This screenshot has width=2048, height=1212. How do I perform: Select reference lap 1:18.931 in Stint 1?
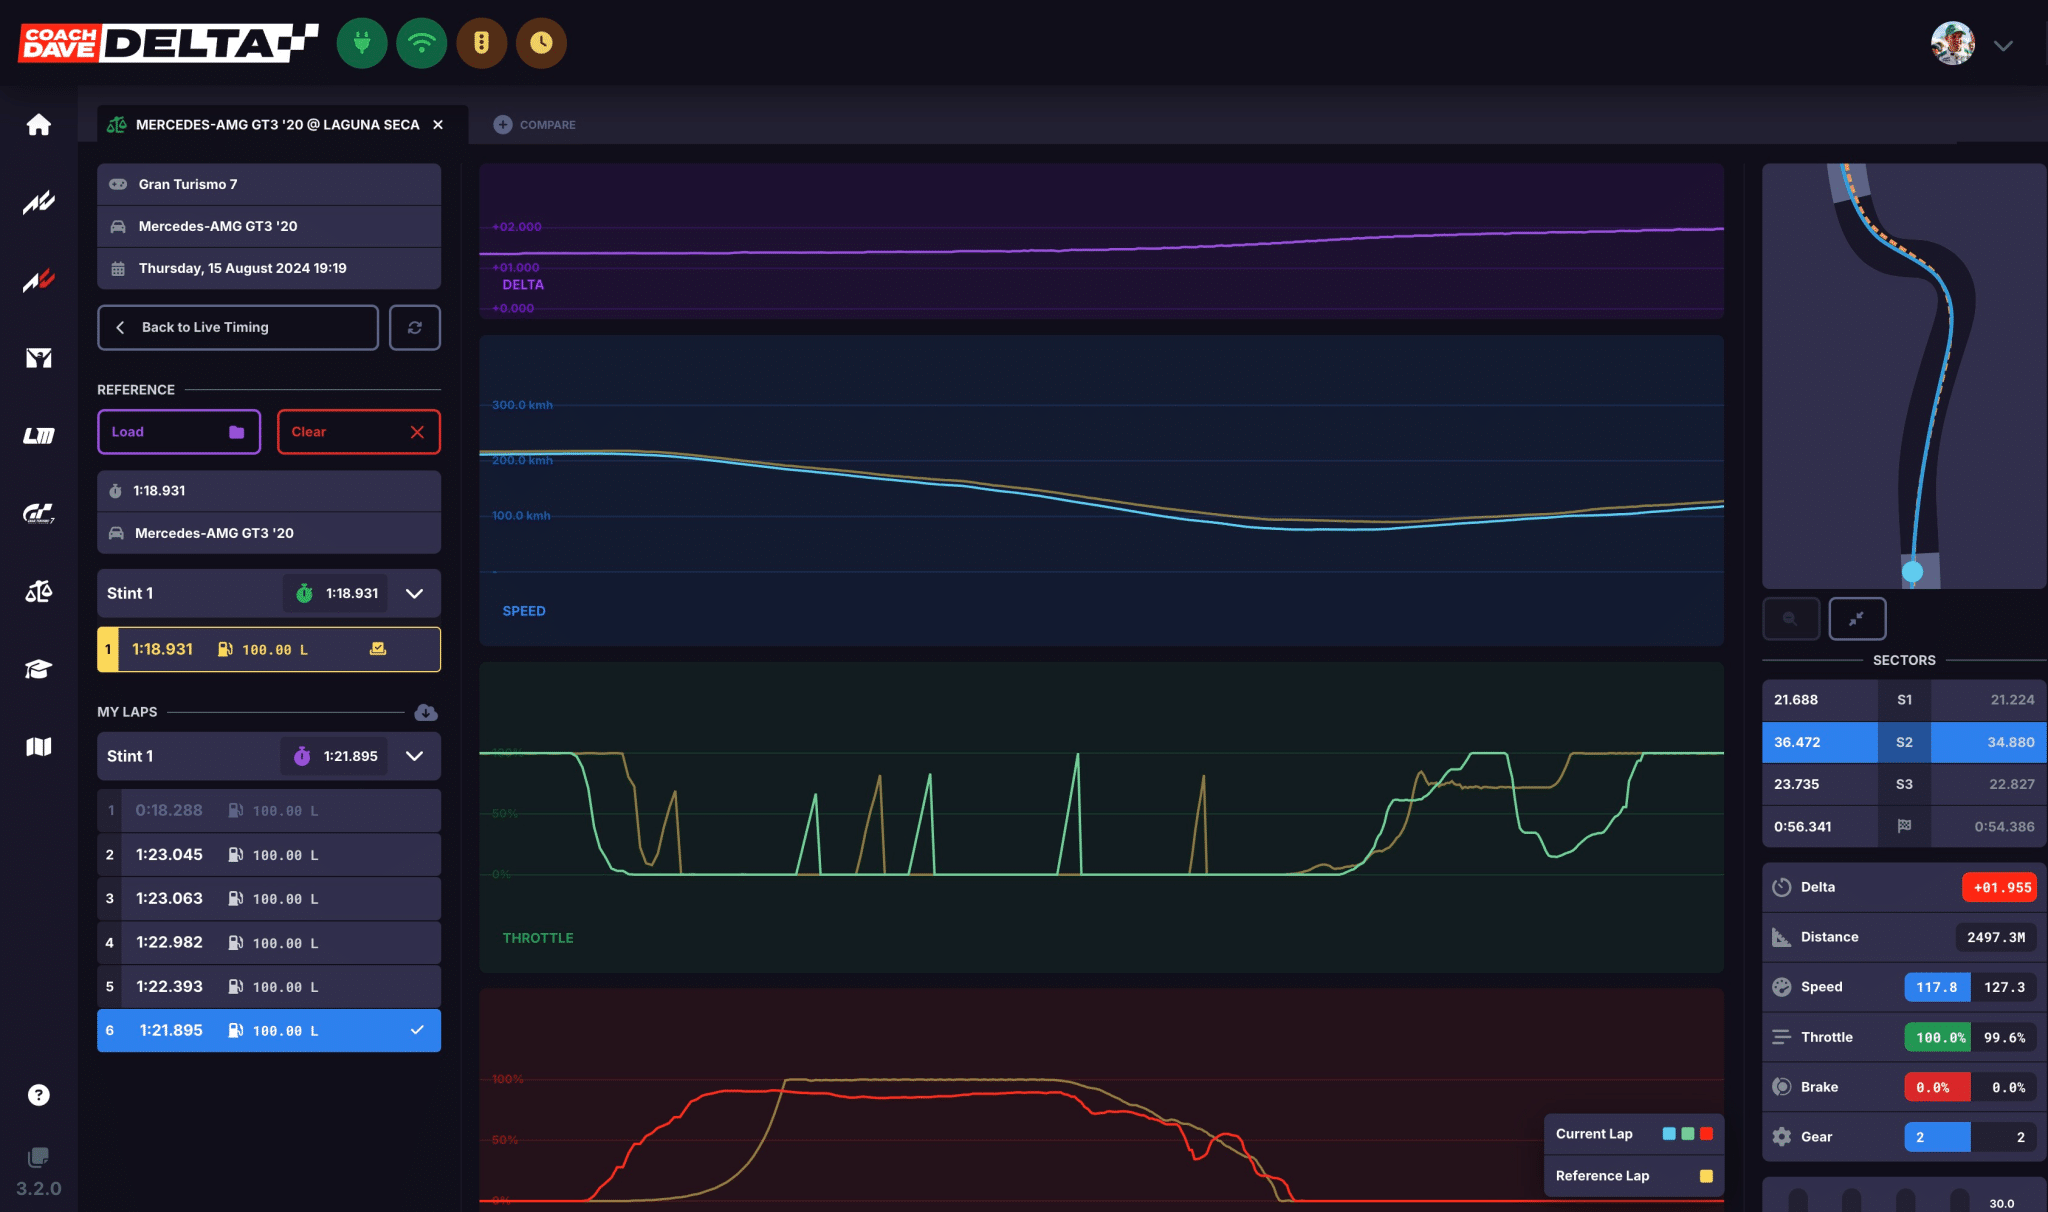pos(269,649)
